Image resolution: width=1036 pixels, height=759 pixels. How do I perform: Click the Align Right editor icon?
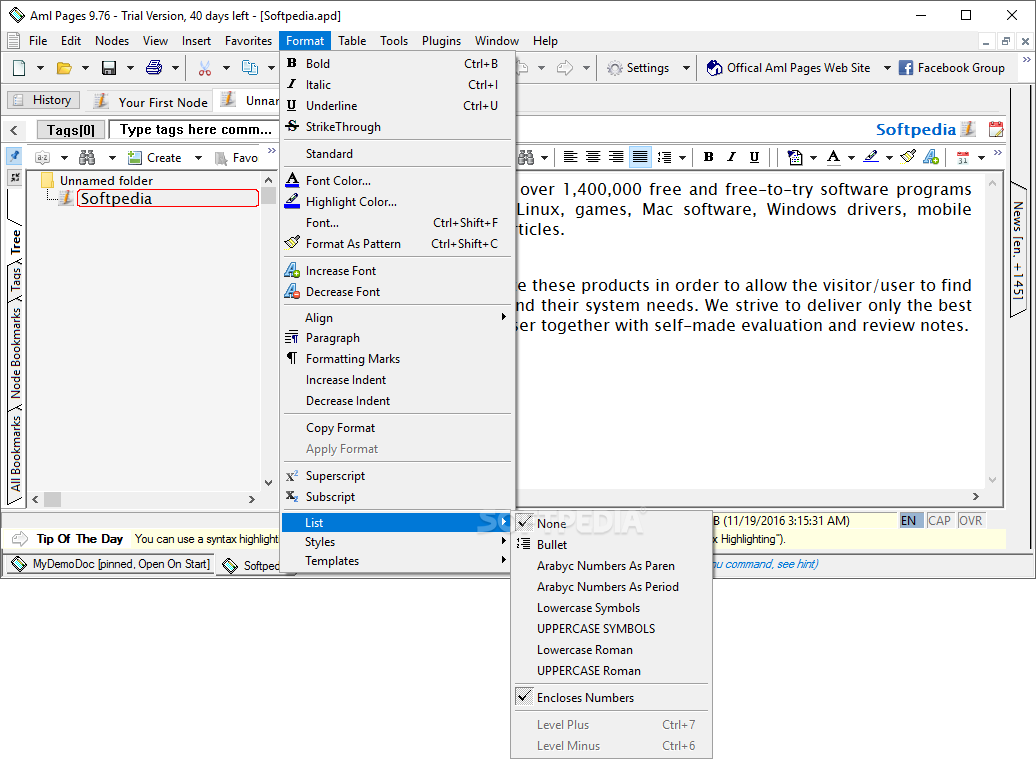616,157
